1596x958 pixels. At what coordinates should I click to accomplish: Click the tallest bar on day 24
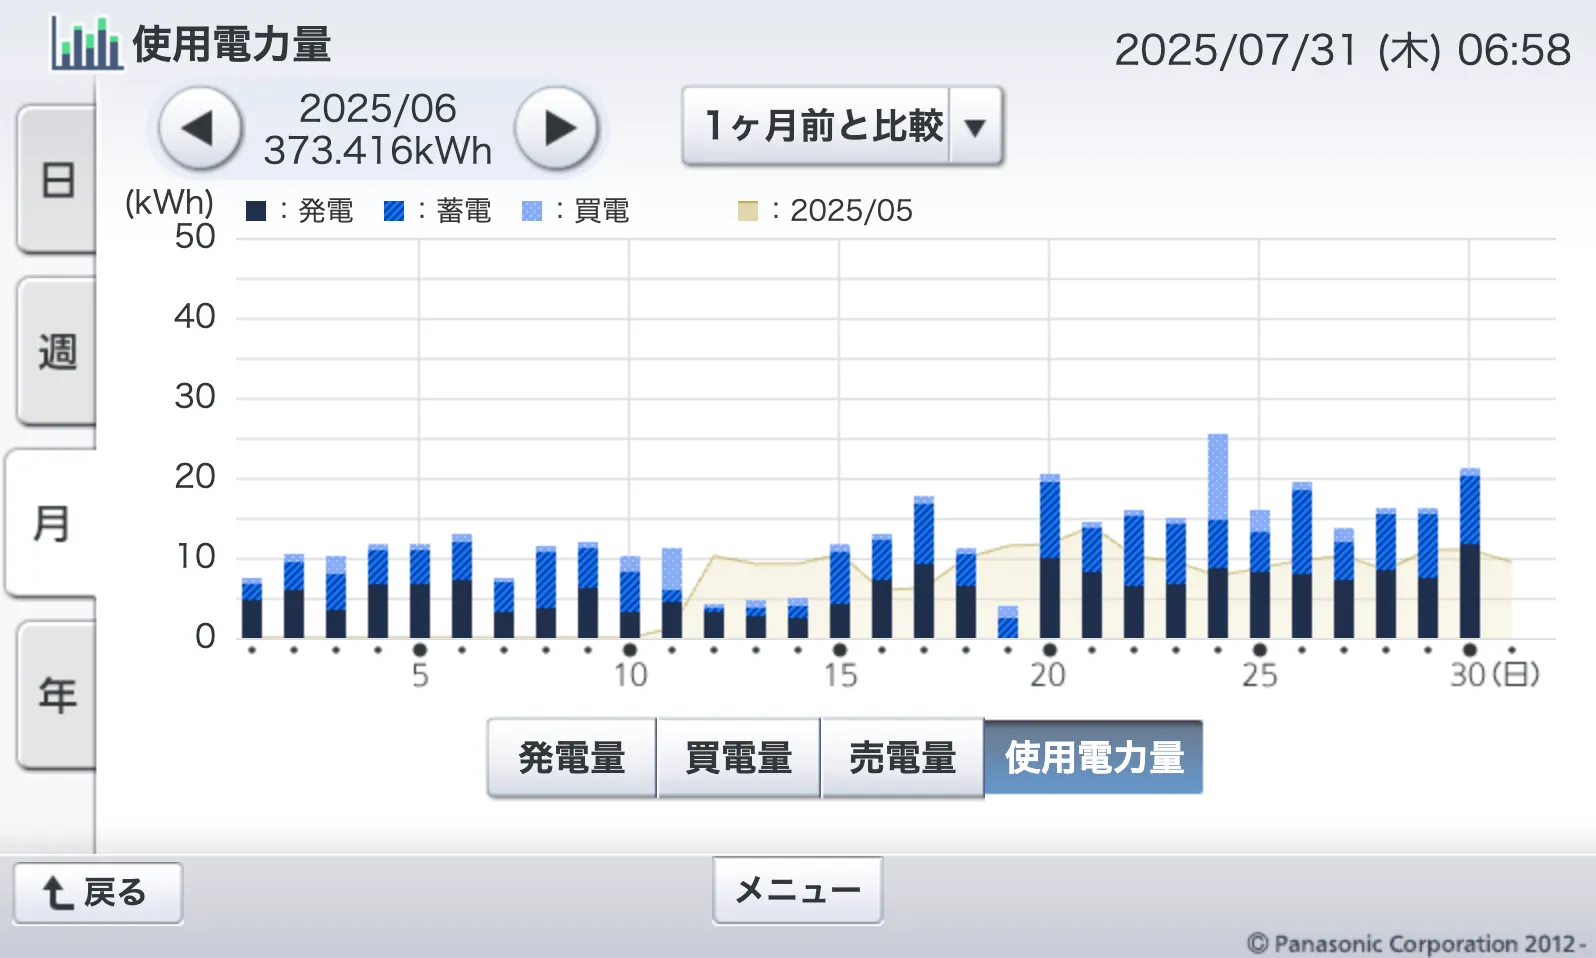[1217, 540]
